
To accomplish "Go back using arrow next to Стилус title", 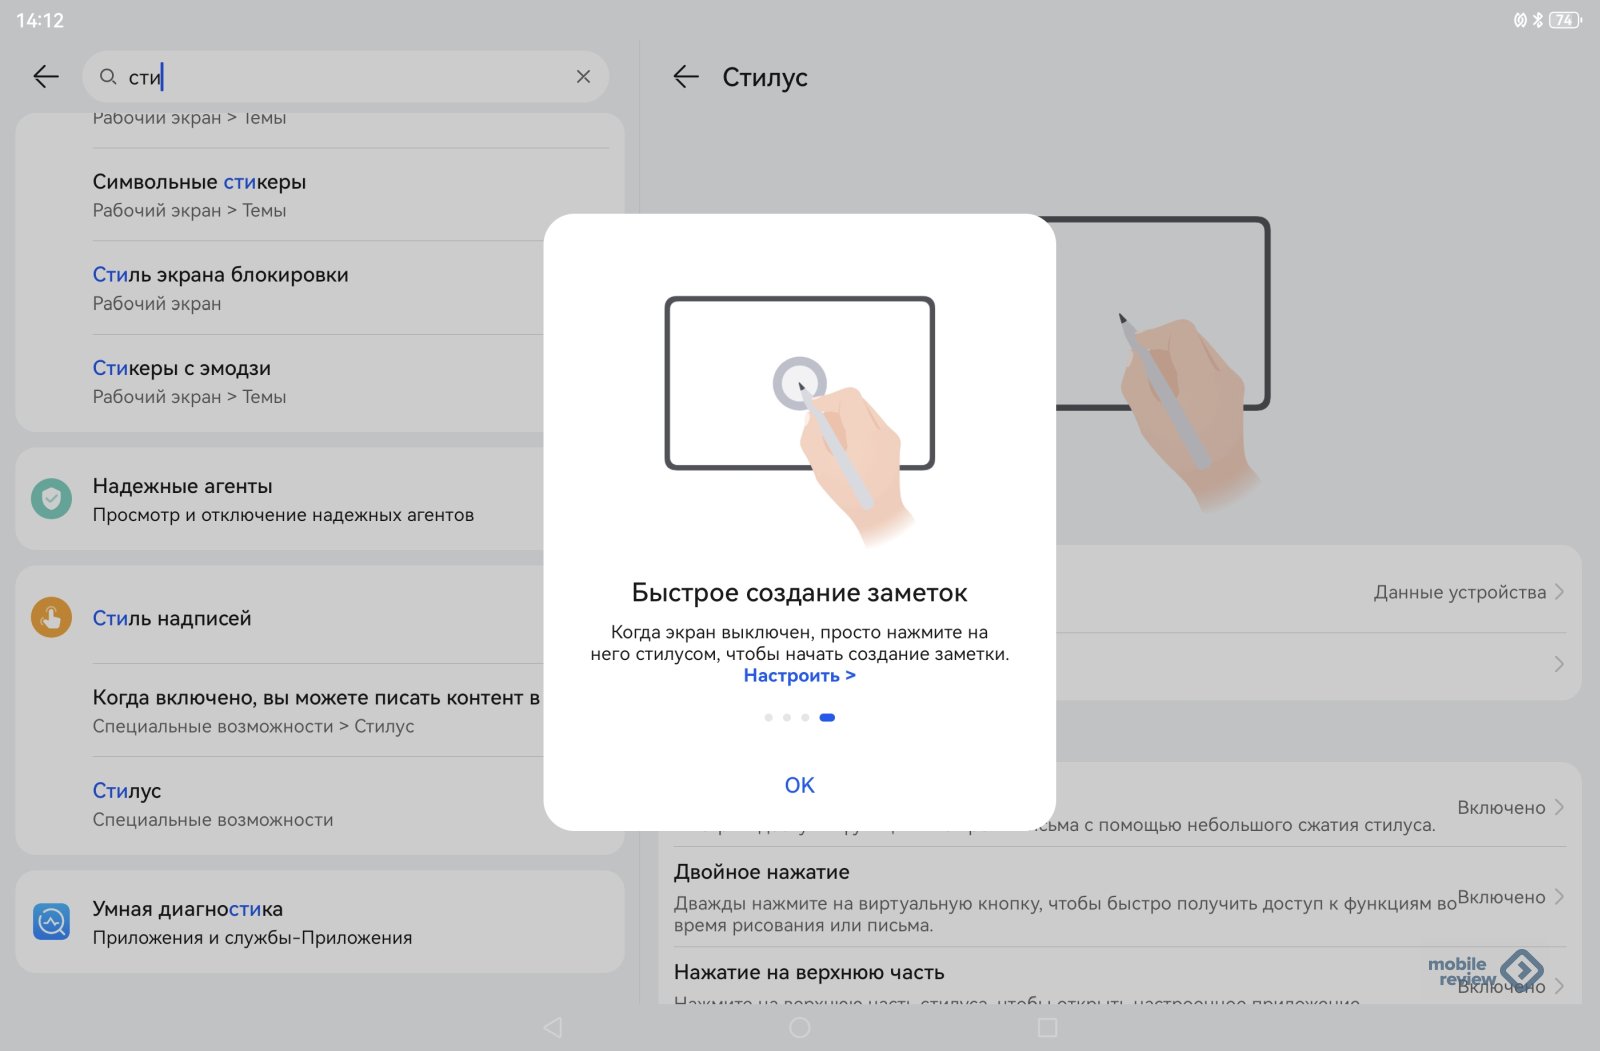I will (686, 77).
